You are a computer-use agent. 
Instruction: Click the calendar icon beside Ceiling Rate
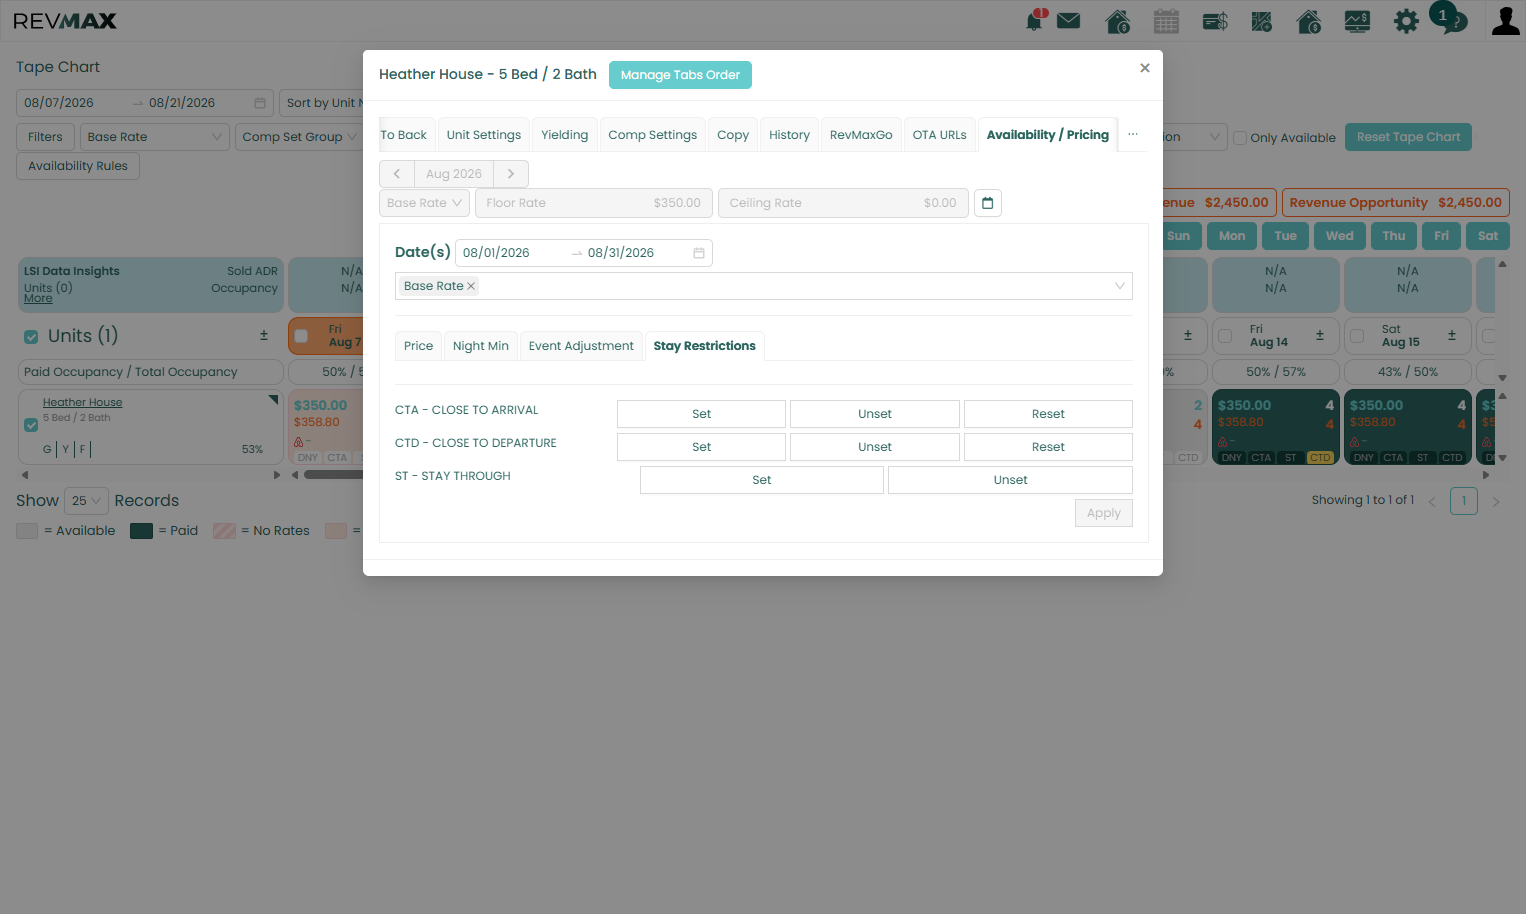coord(988,203)
